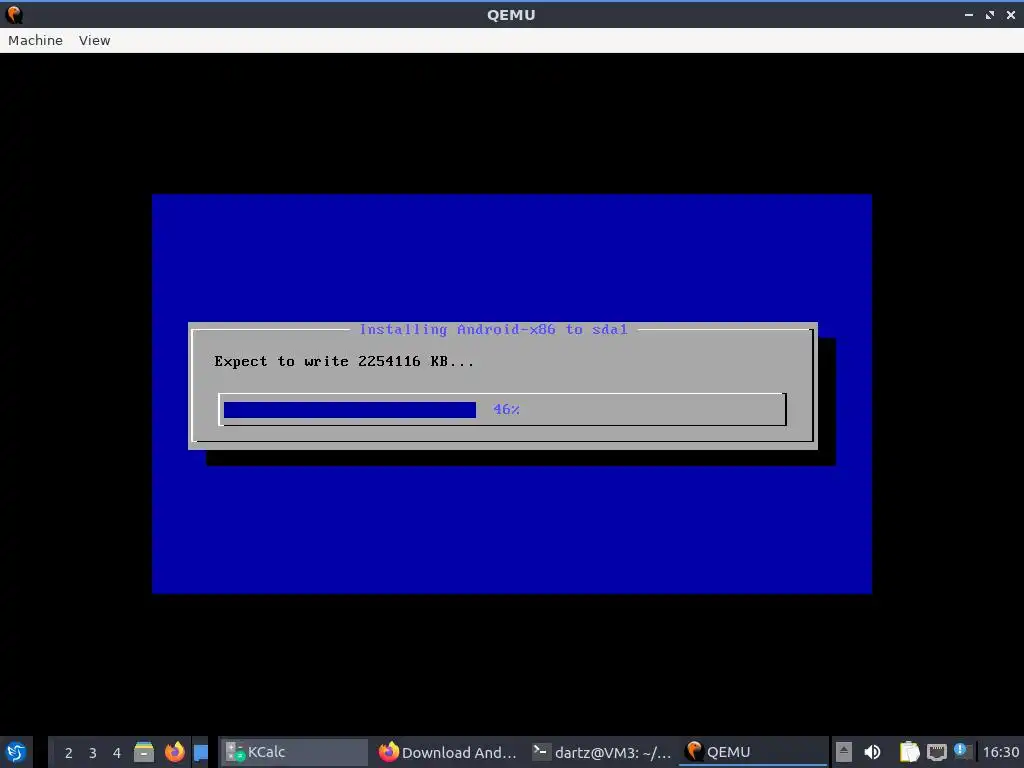Image resolution: width=1024 pixels, height=768 pixels.
Task: Switch to workspace 2
Action: pyautogui.click(x=69, y=753)
